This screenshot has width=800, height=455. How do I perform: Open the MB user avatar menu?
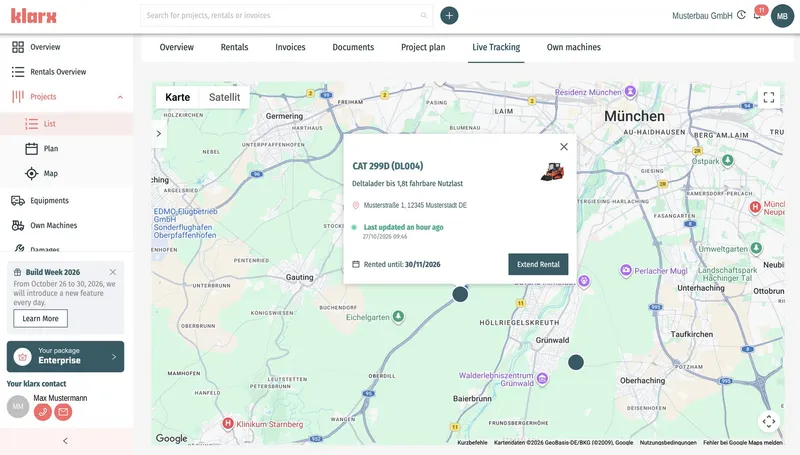[782, 16]
